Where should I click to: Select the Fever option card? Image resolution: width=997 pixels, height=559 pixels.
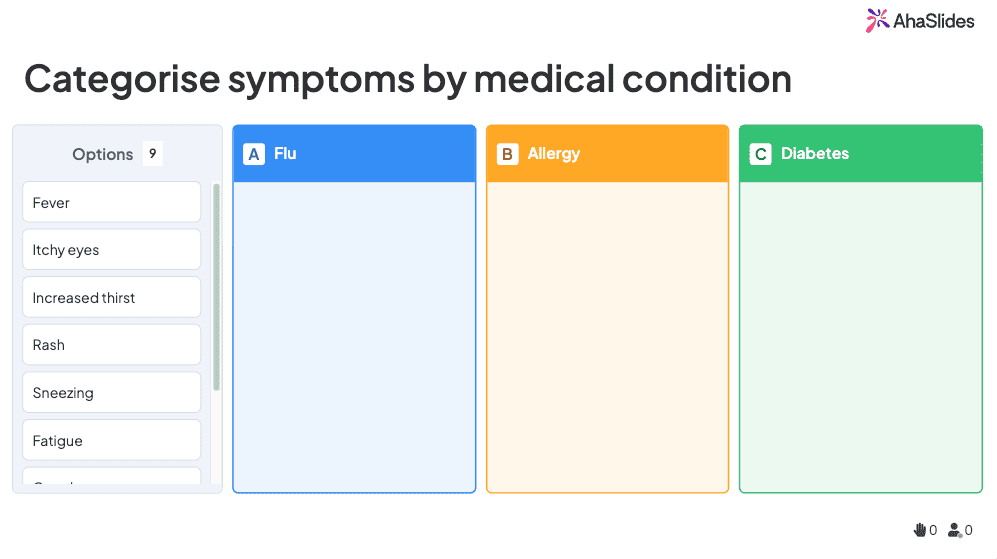coord(111,202)
